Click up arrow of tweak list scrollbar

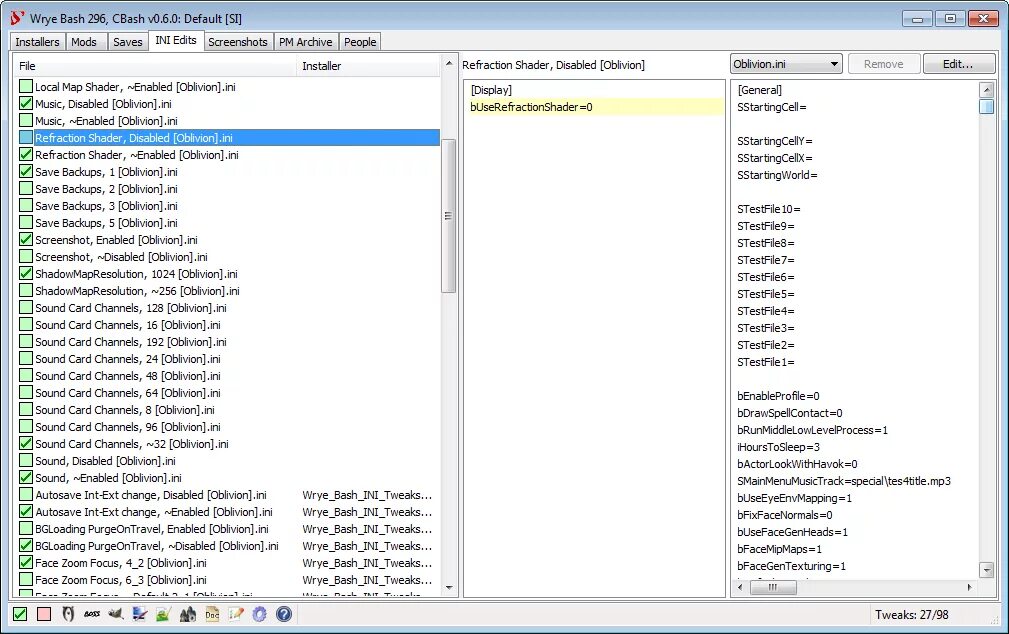449,64
